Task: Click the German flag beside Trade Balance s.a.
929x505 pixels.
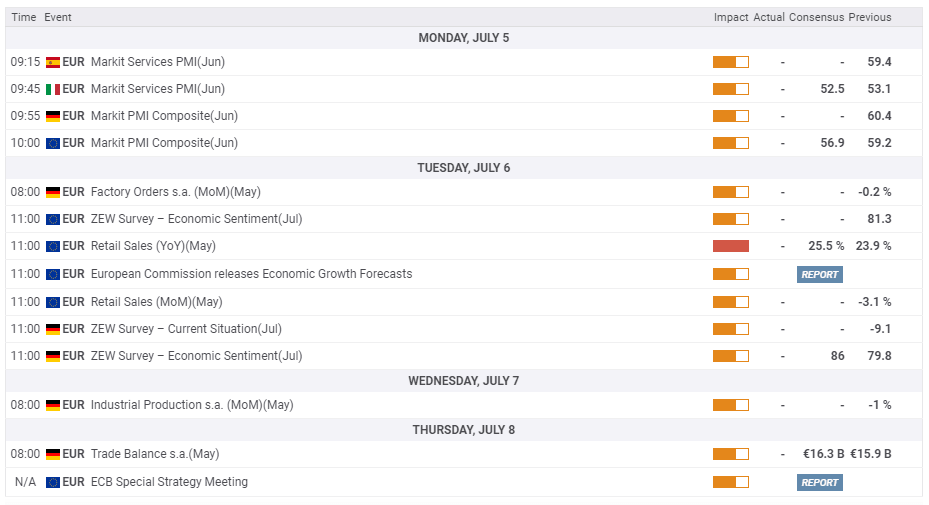Action: click(x=53, y=454)
